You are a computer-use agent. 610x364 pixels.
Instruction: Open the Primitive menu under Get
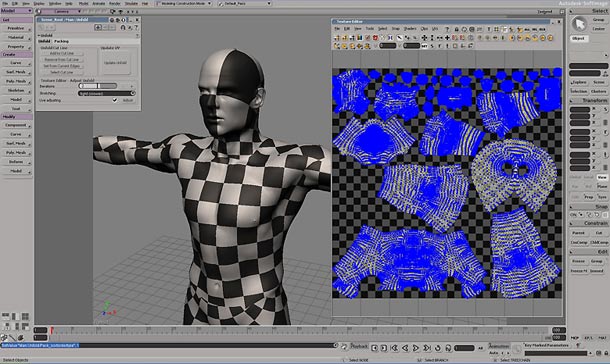(16, 28)
